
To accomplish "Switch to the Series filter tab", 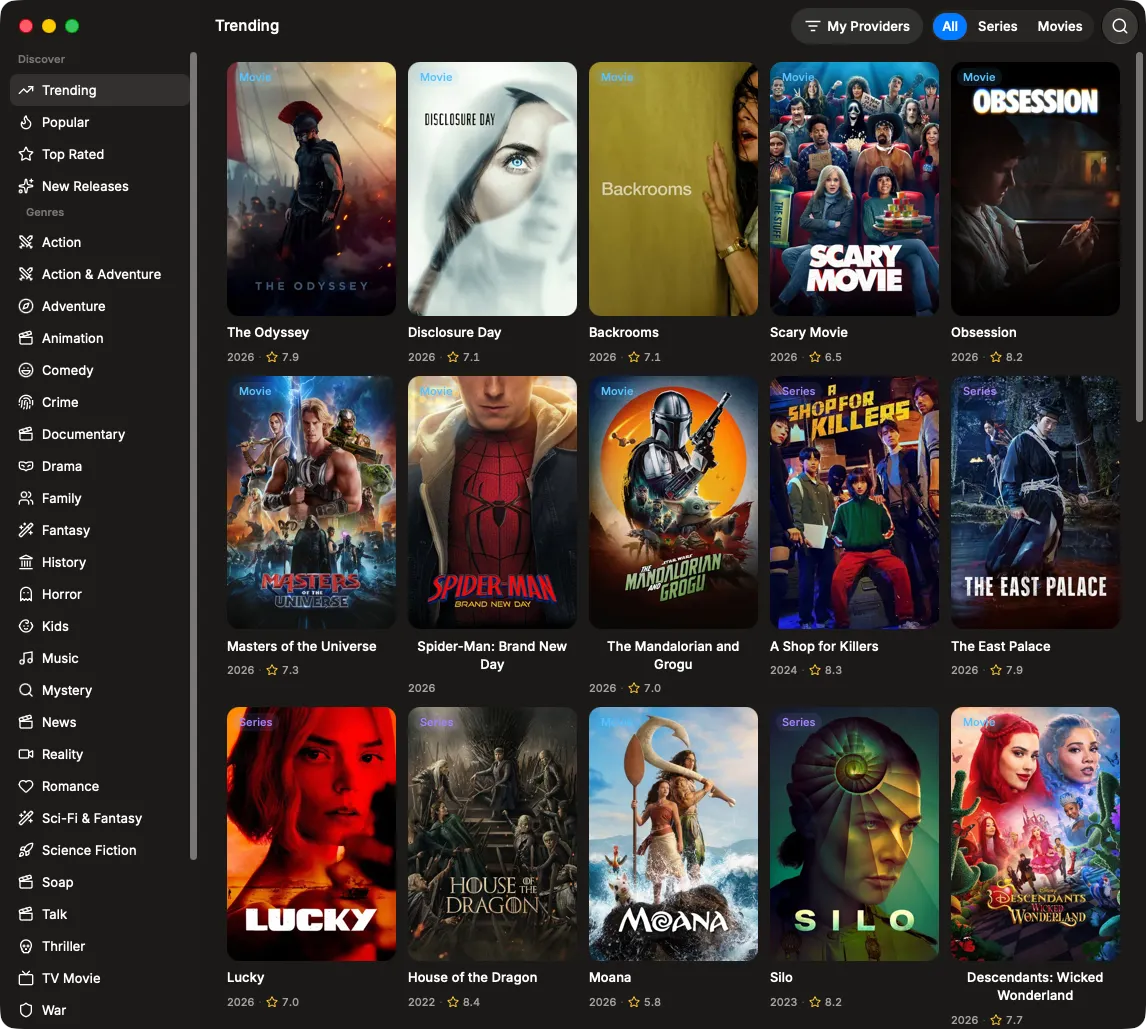I will 997,26.
